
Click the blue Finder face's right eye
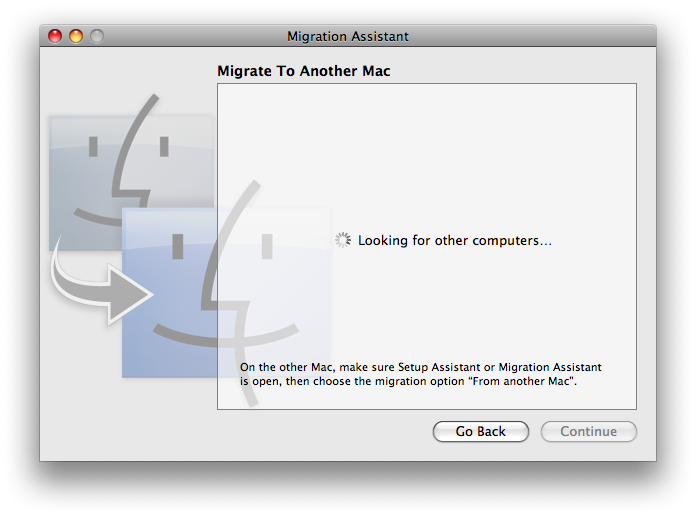pos(267,246)
